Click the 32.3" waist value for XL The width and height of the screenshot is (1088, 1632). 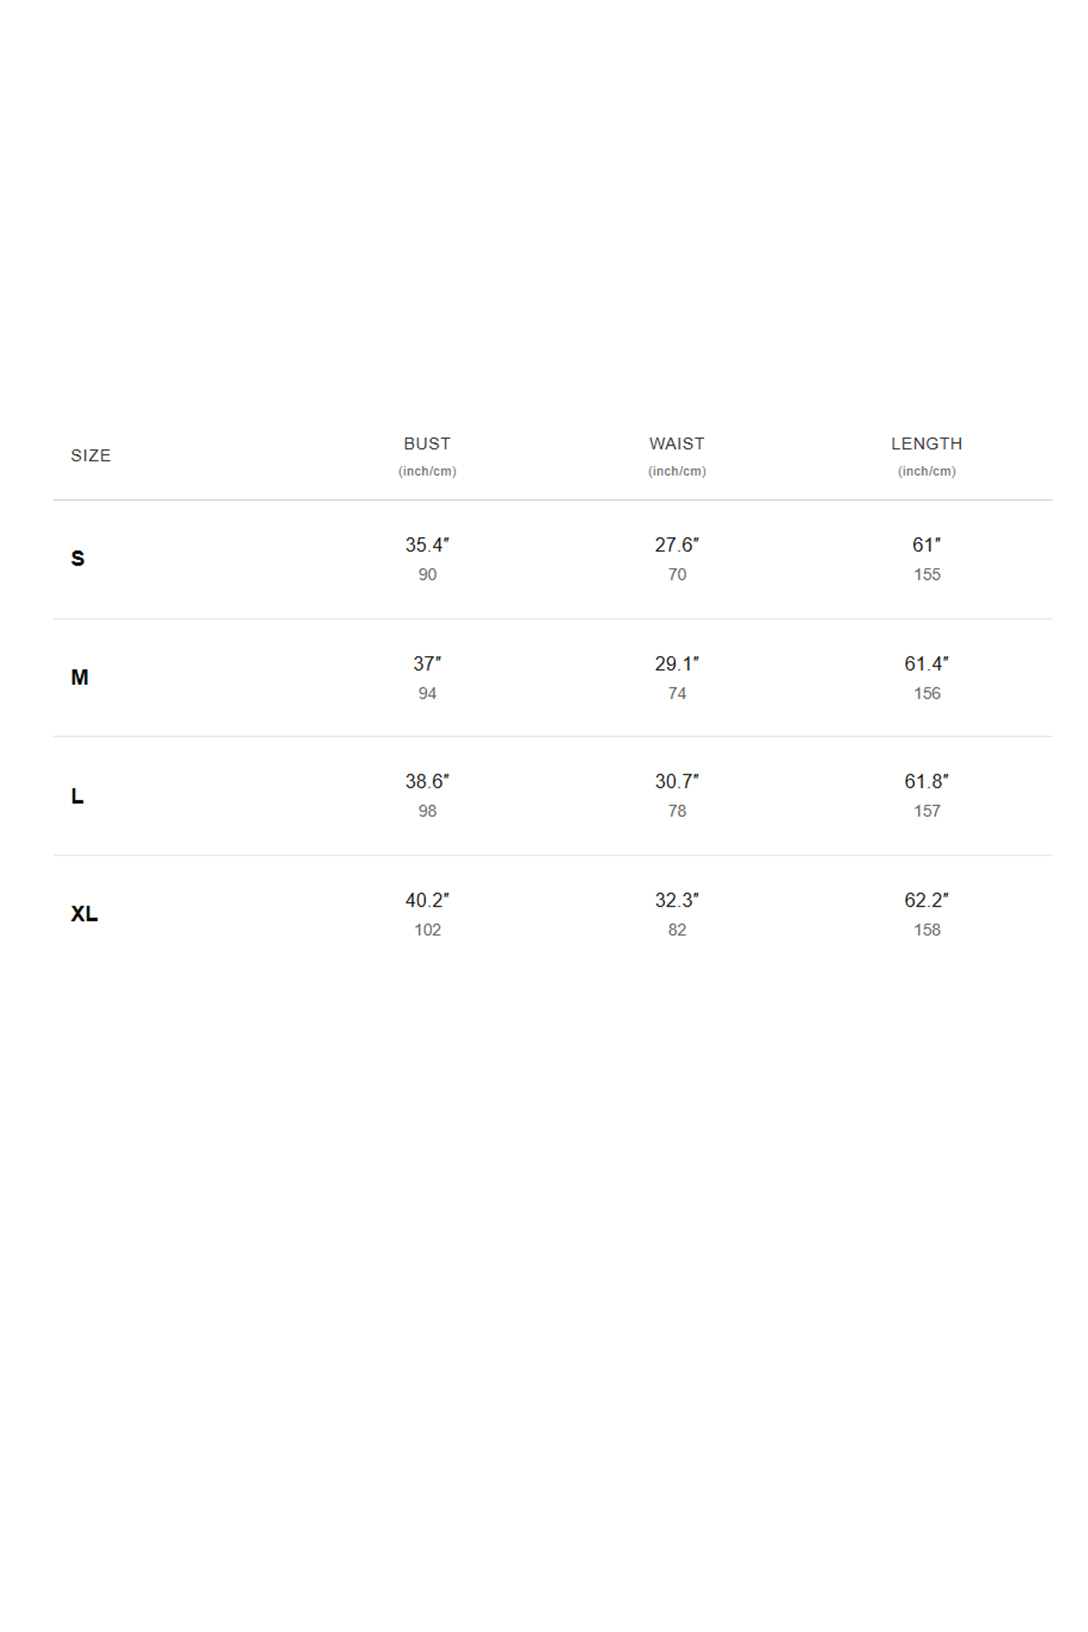click(x=677, y=900)
